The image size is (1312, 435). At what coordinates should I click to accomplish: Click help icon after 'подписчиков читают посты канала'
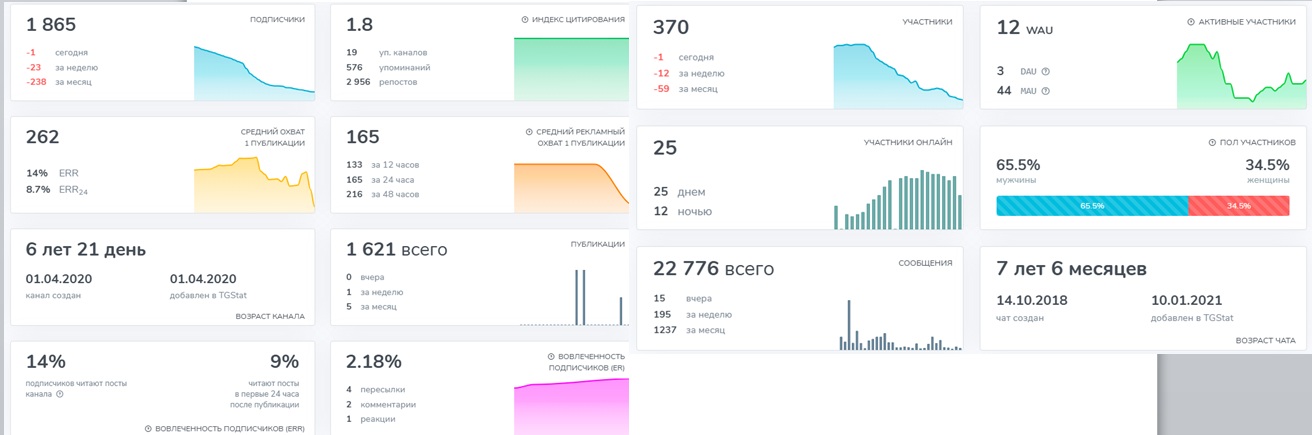(x=60, y=394)
